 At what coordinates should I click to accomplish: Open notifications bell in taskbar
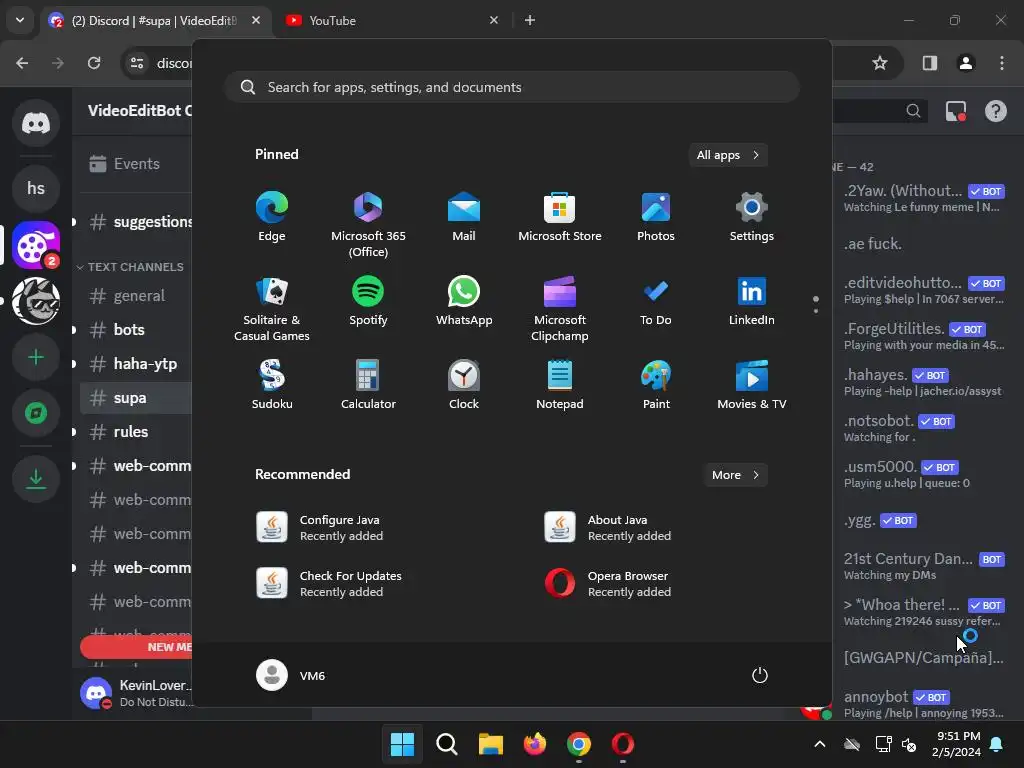(x=997, y=744)
